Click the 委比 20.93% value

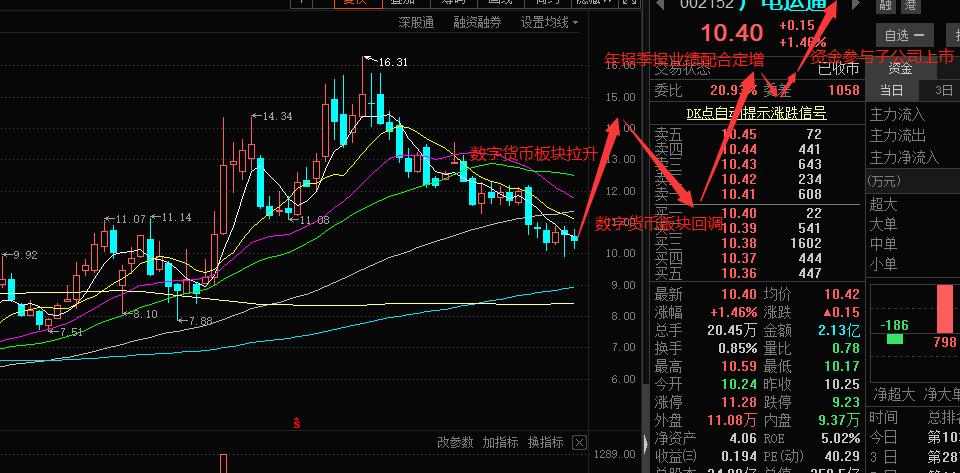(x=732, y=91)
